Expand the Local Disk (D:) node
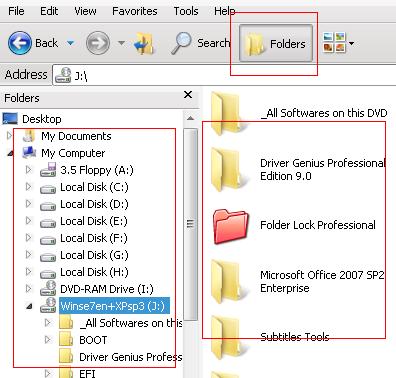Viewport: 396px width, 378px height. pyautogui.click(x=29, y=204)
